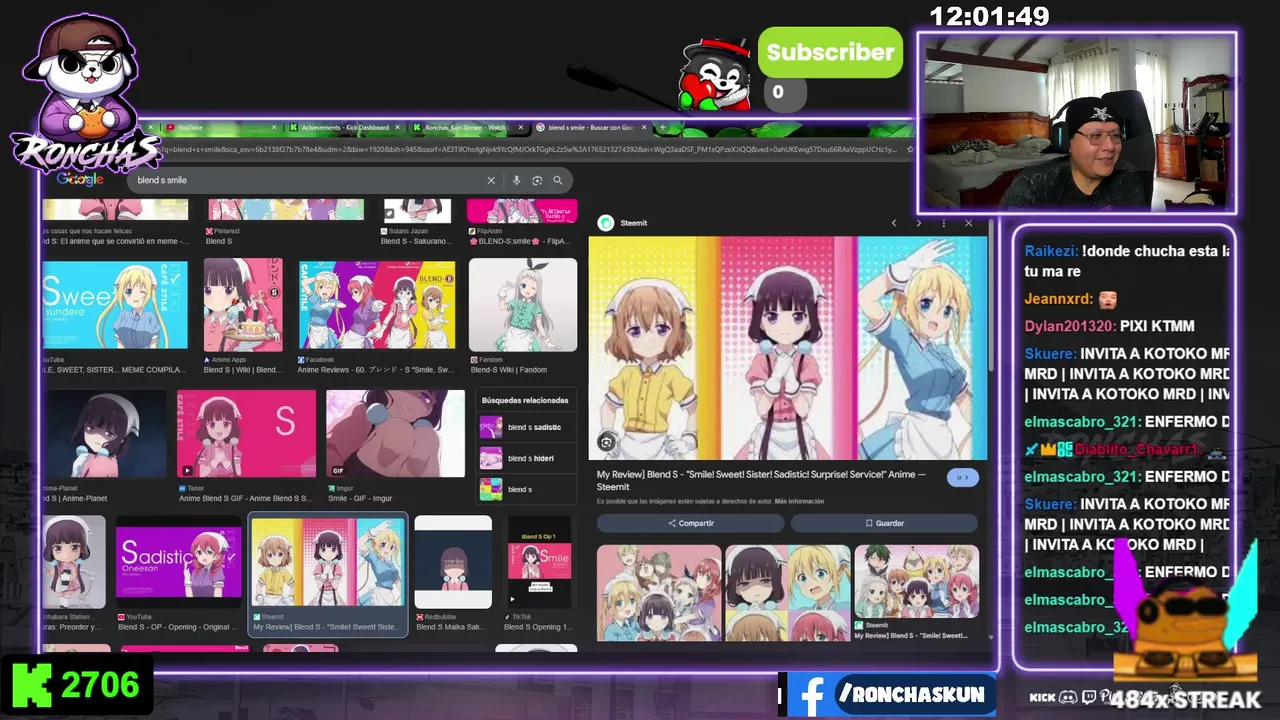Image resolution: width=1280 pixels, height=720 pixels.
Task: Click the Steemit source logo icon
Action: 606,223
